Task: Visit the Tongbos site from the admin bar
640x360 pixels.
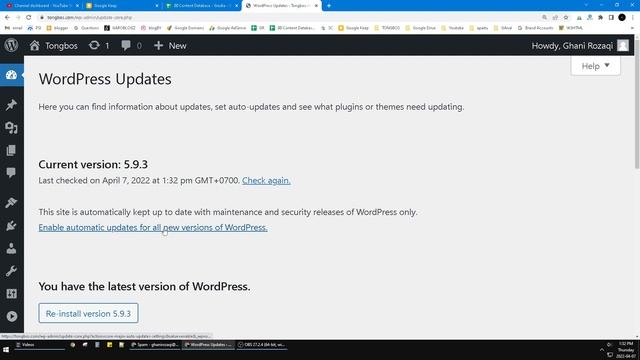Action: 53,45
